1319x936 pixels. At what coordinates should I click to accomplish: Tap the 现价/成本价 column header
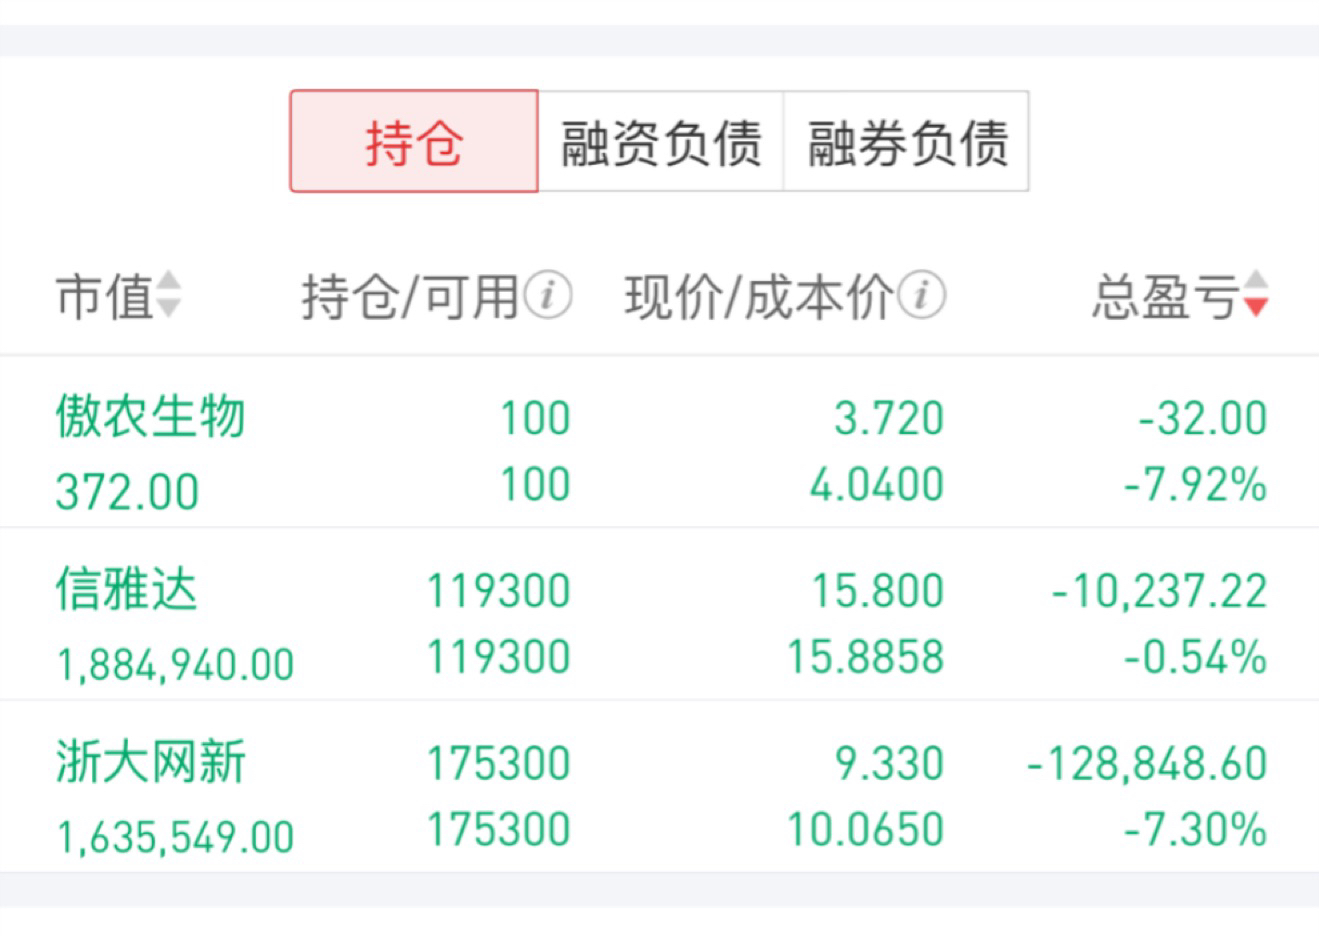click(759, 297)
